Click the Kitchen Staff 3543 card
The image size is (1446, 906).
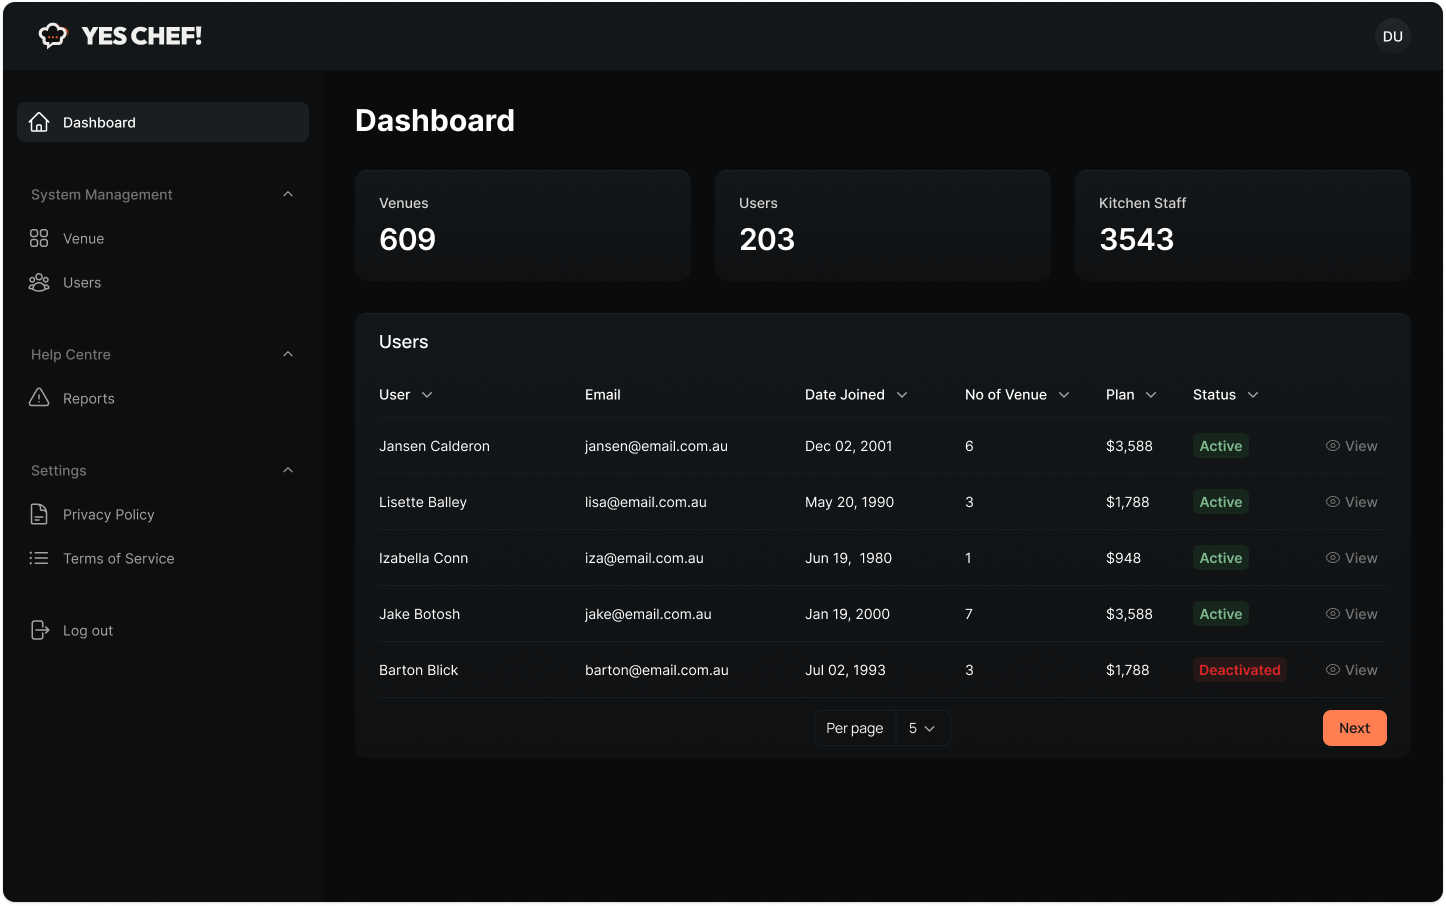pyautogui.click(x=1243, y=225)
